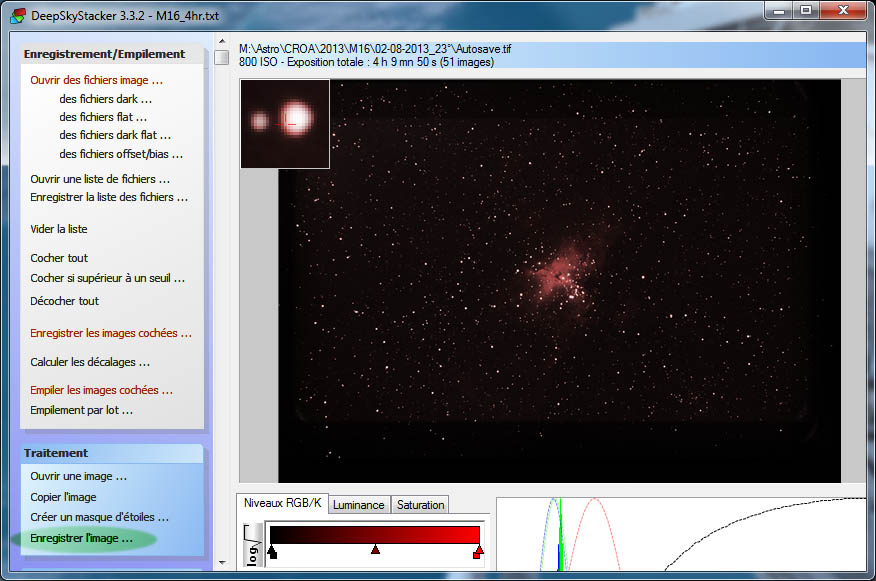Uncheck everything with Décocher tout
Image resolution: width=876 pixels, height=581 pixels.
pos(64,301)
